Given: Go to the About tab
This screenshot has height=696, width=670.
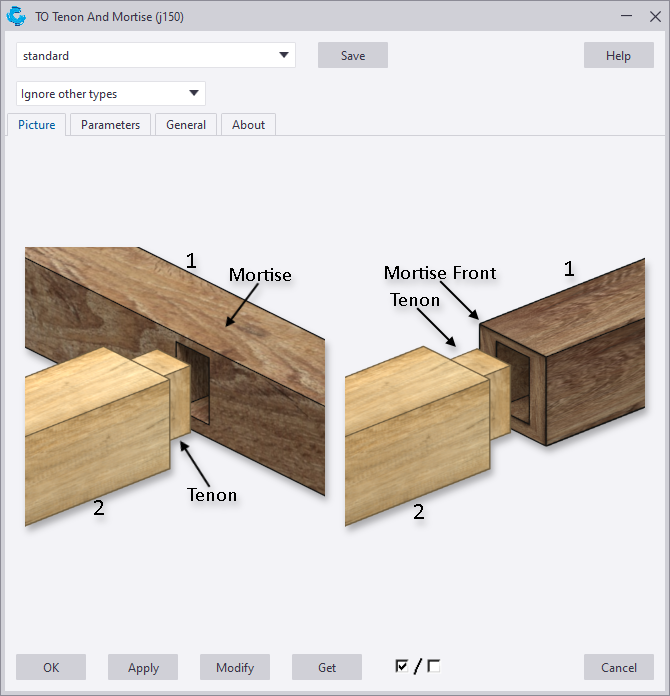Looking at the screenshot, I should pos(248,125).
